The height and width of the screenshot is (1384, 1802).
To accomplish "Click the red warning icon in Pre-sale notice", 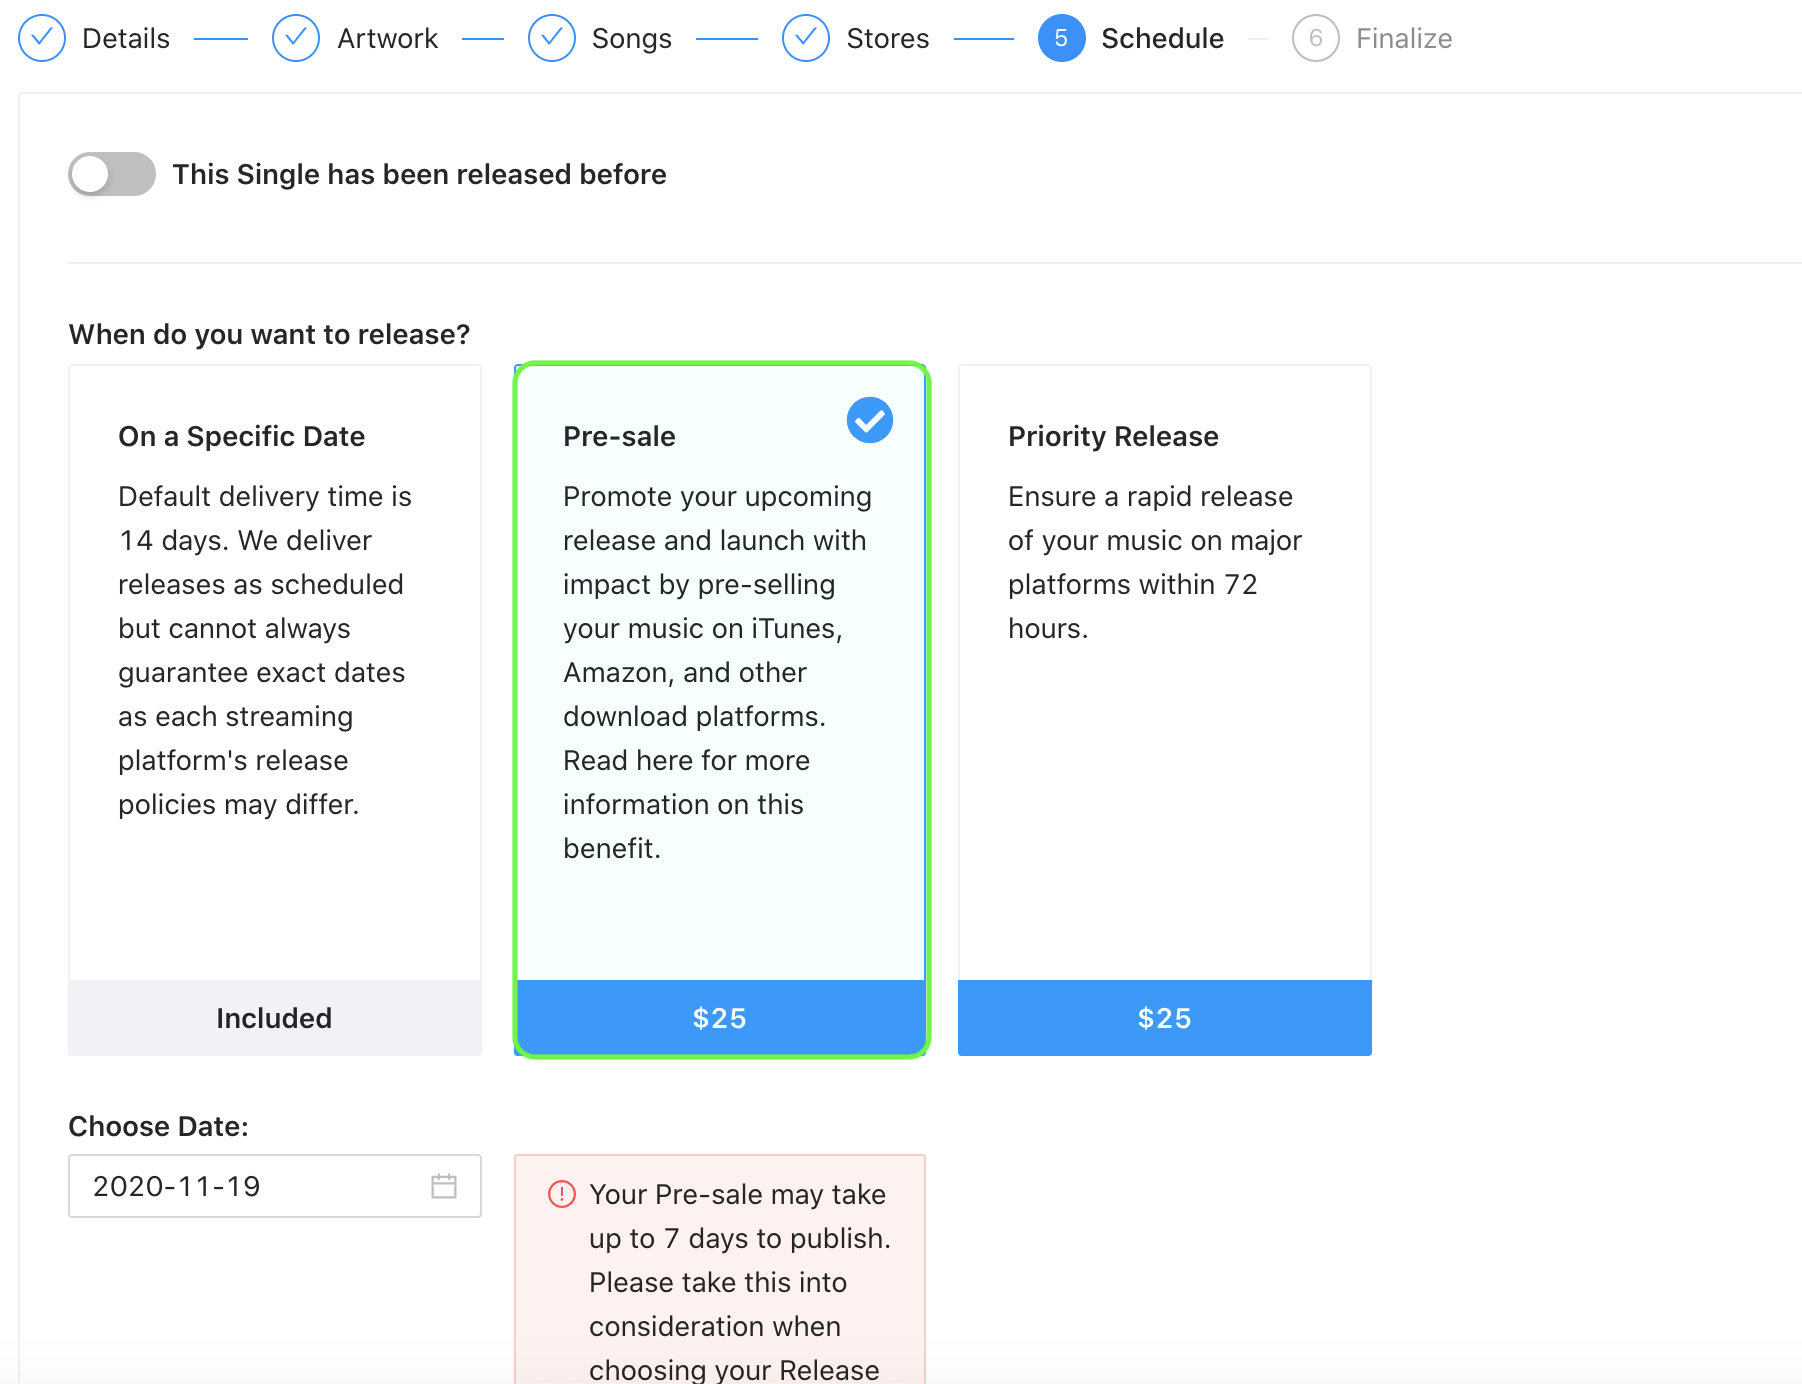I will [562, 1194].
